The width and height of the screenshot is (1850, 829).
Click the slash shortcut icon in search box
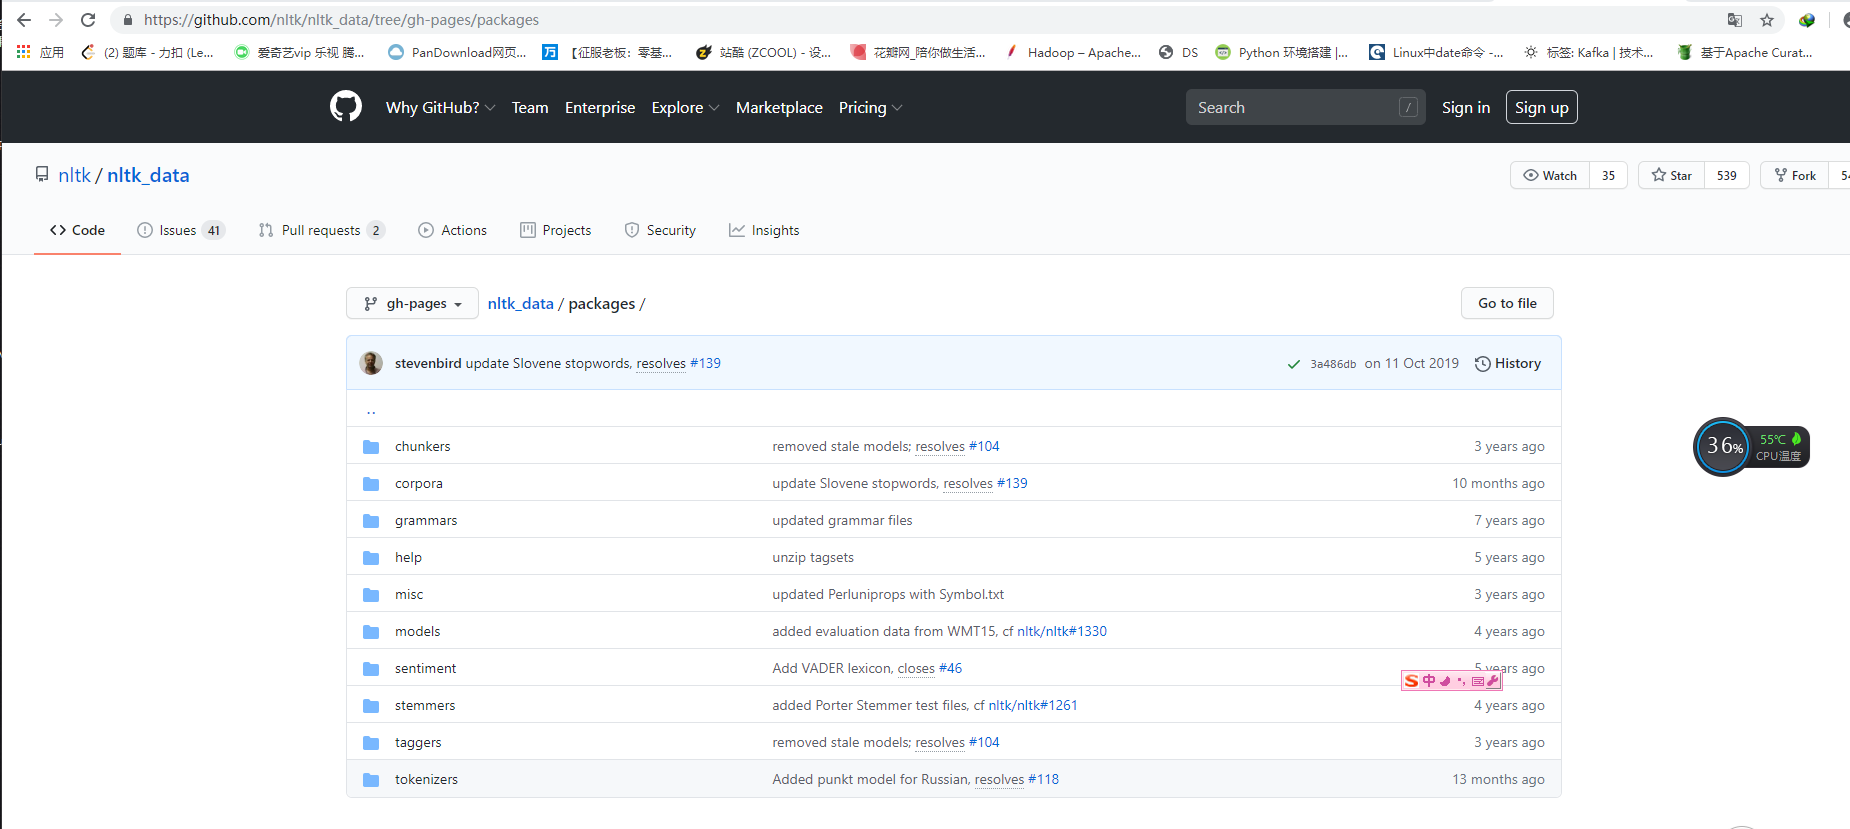1408,107
